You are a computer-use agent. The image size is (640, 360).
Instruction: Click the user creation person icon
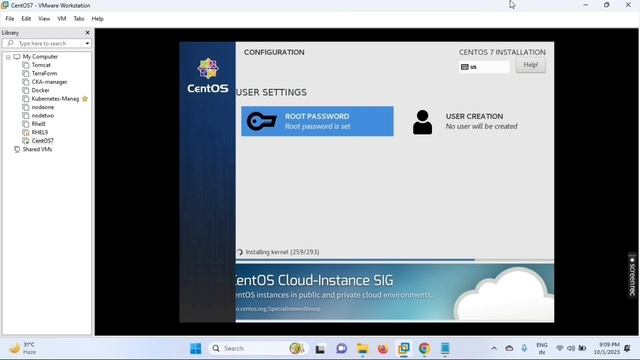click(422, 122)
